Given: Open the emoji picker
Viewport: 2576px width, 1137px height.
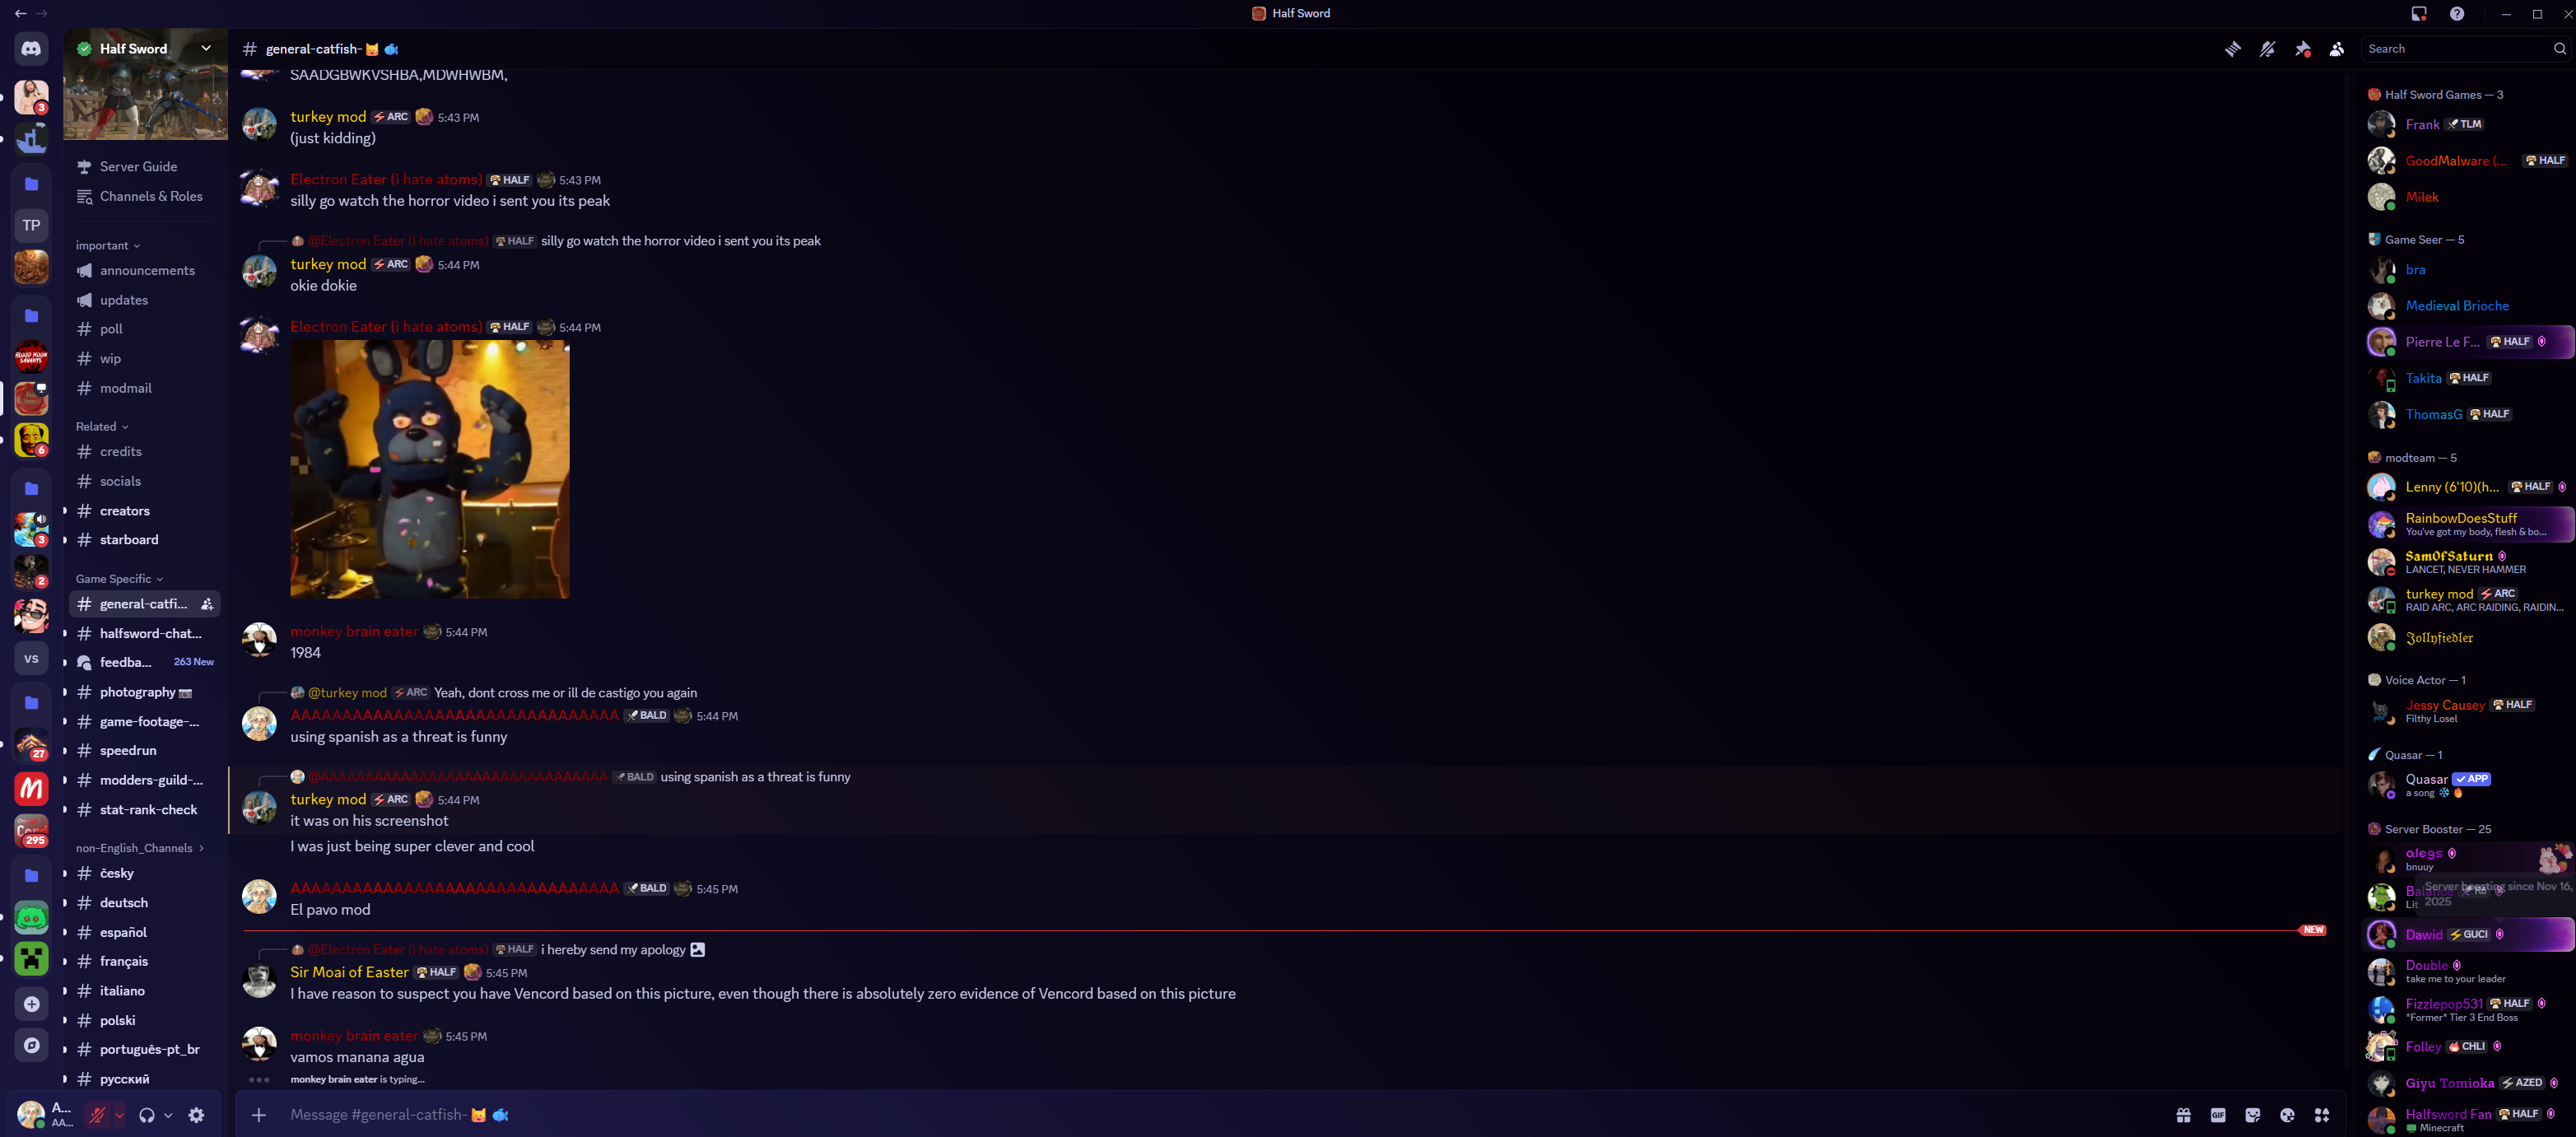Looking at the screenshot, I should (2287, 1115).
